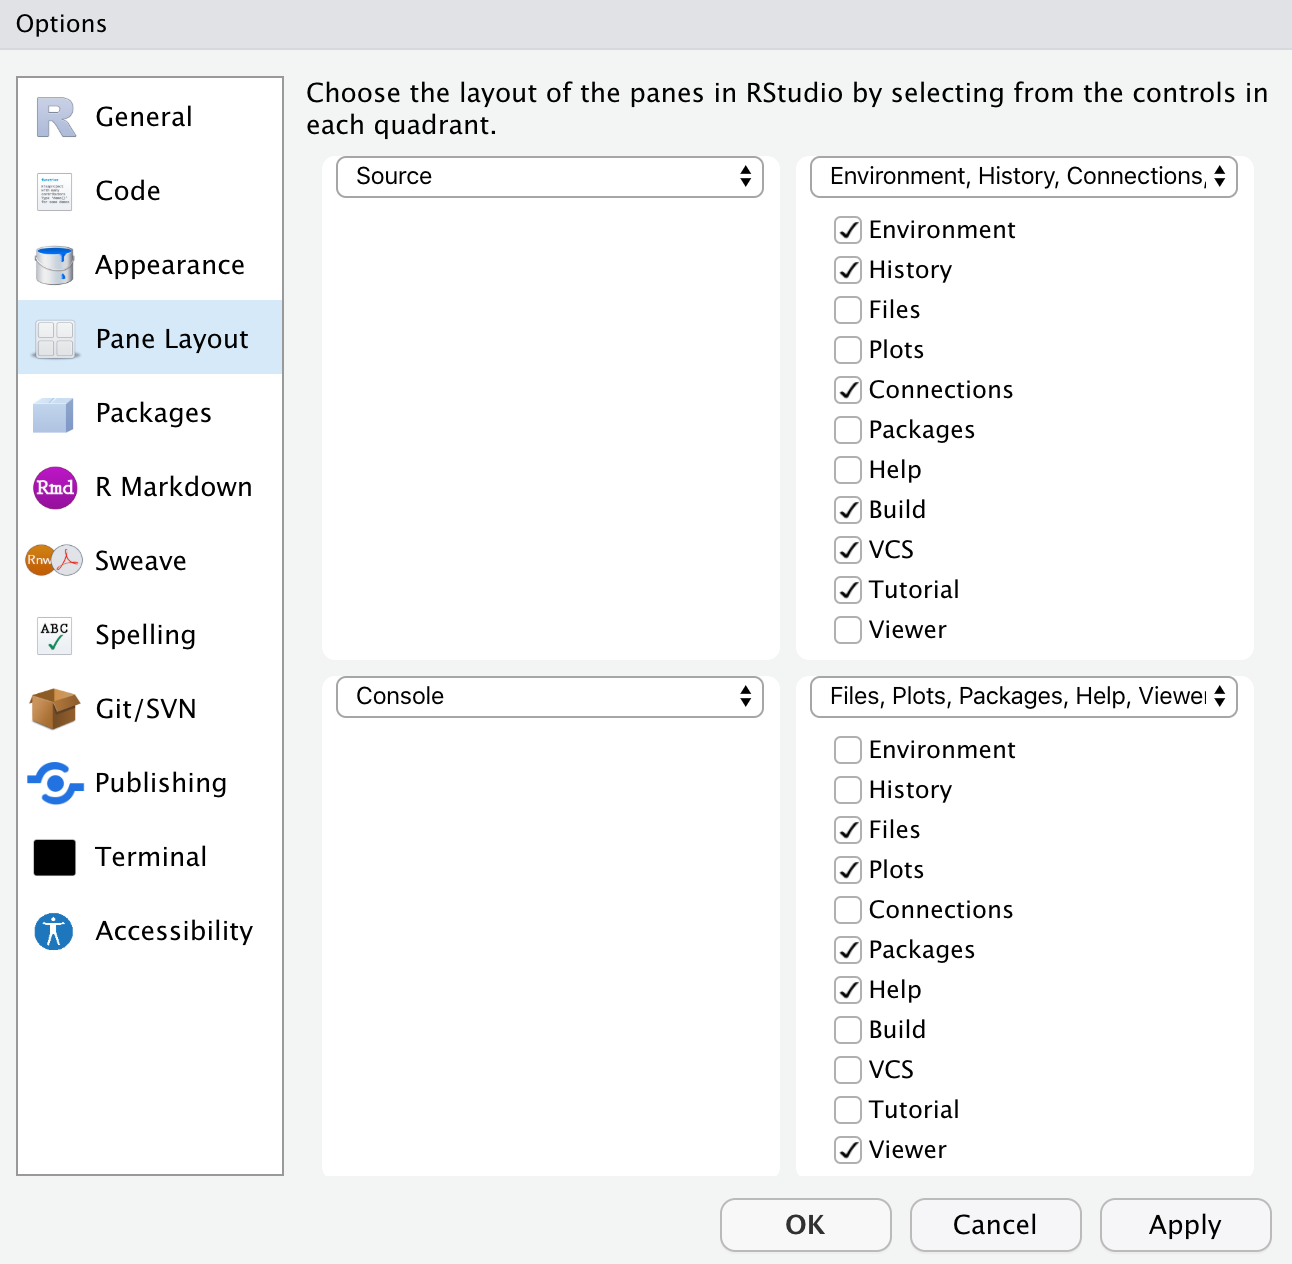
Task: Select the Appearance paint bucket icon
Action: pos(54,265)
